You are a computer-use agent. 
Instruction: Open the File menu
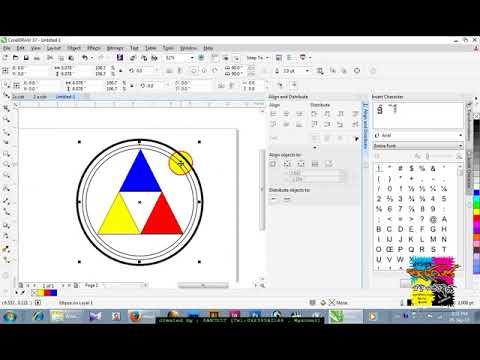coord(6,48)
